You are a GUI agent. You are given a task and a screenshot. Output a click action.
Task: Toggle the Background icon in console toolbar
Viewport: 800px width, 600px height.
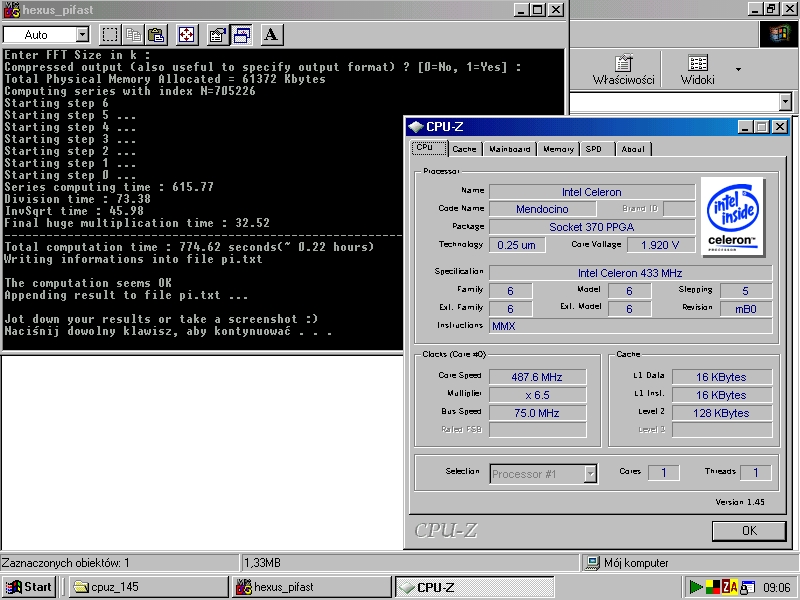click(x=241, y=35)
